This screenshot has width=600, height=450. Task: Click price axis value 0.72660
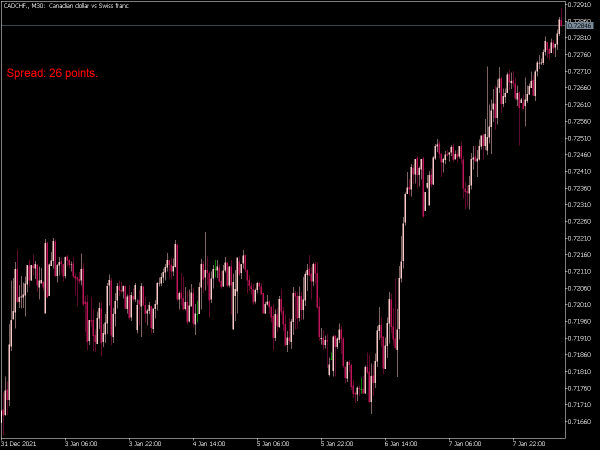coord(579,88)
